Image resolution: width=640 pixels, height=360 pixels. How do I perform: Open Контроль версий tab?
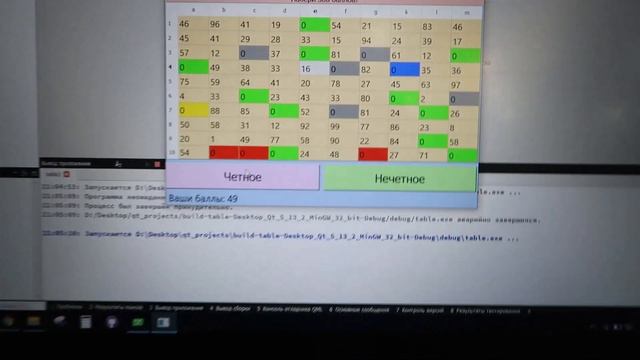tap(420, 310)
